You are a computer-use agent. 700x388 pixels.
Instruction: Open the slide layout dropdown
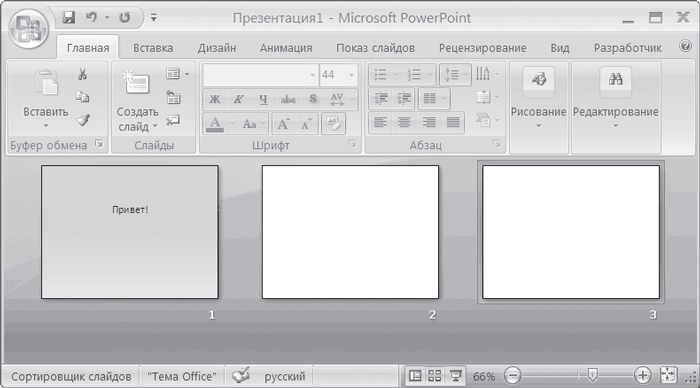[177, 74]
